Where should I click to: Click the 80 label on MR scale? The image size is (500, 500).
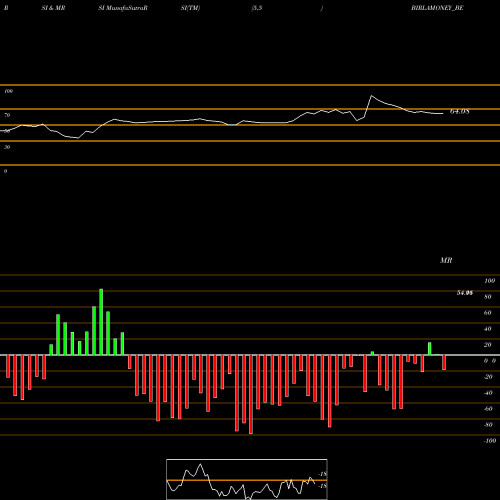(488, 297)
